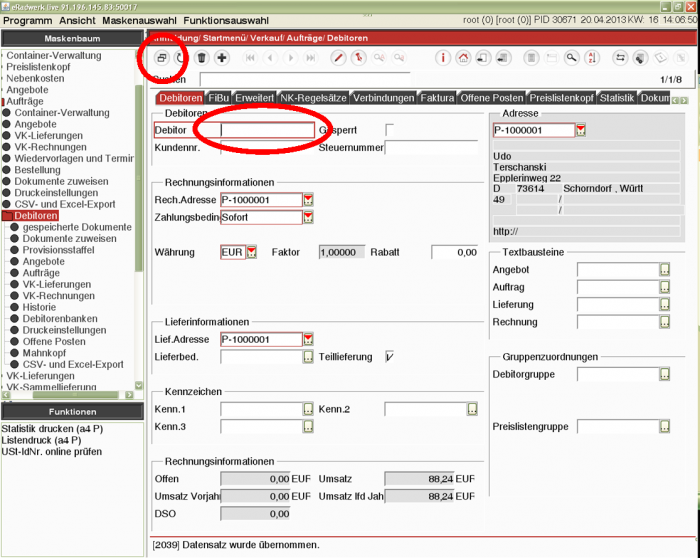Click the red pencil edit icon
The height and width of the screenshot is (558, 700).
click(x=338, y=58)
